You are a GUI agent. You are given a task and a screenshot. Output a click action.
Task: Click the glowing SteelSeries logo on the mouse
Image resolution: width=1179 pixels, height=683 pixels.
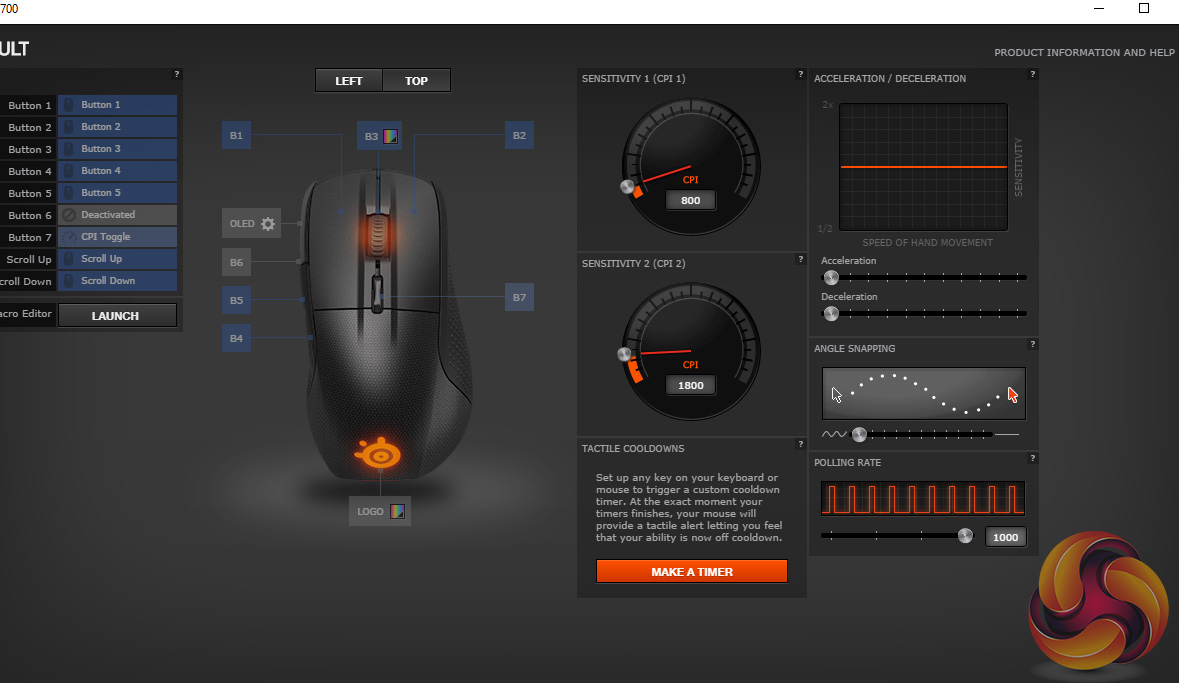[378, 453]
